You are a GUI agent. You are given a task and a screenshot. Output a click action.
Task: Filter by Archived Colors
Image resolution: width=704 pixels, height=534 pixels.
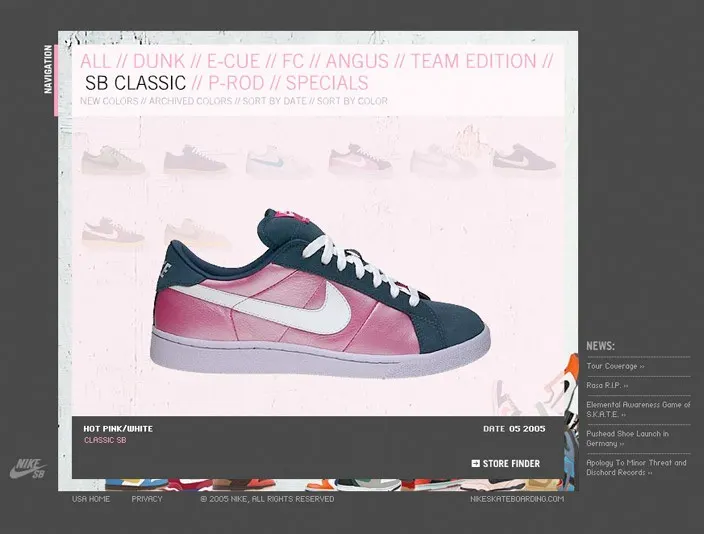pos(190,101)
